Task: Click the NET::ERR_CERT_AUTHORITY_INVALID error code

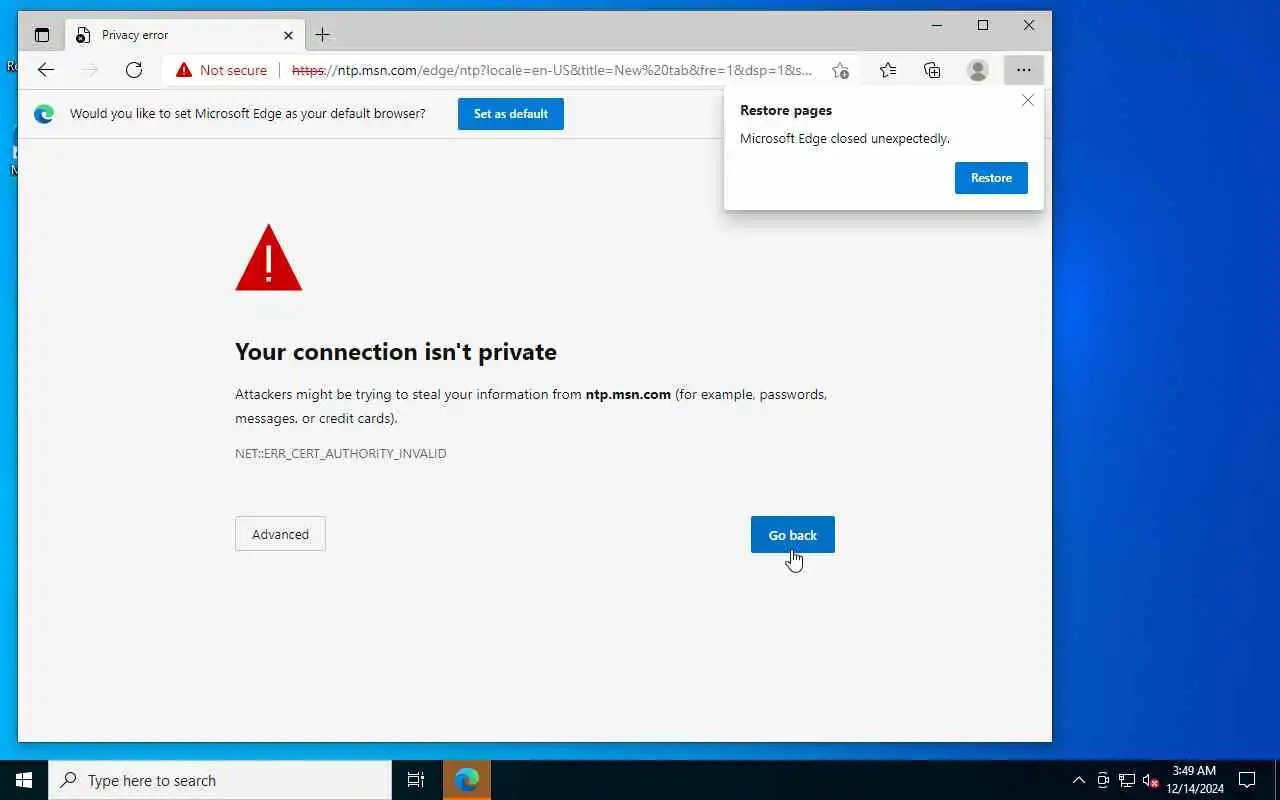Action: (x=341, y=454)
